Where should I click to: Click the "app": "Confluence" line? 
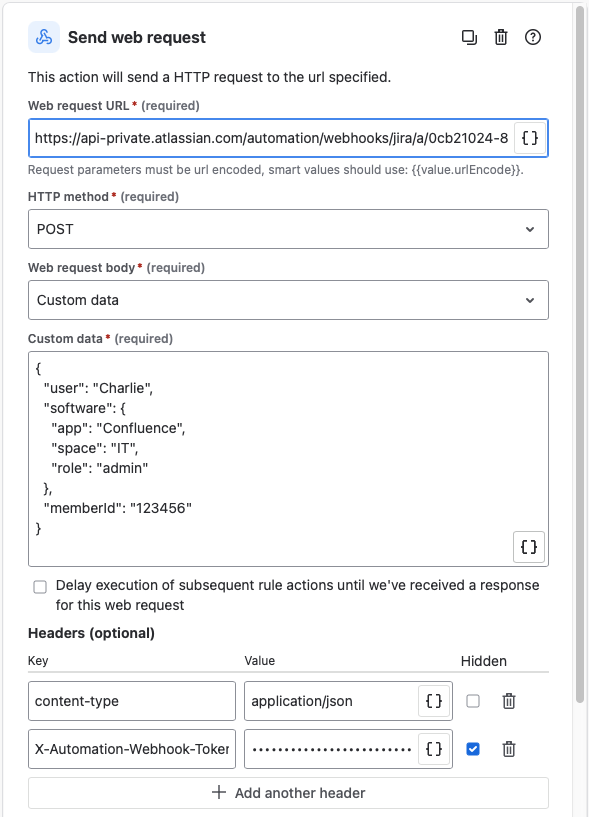tap(118, 428)
